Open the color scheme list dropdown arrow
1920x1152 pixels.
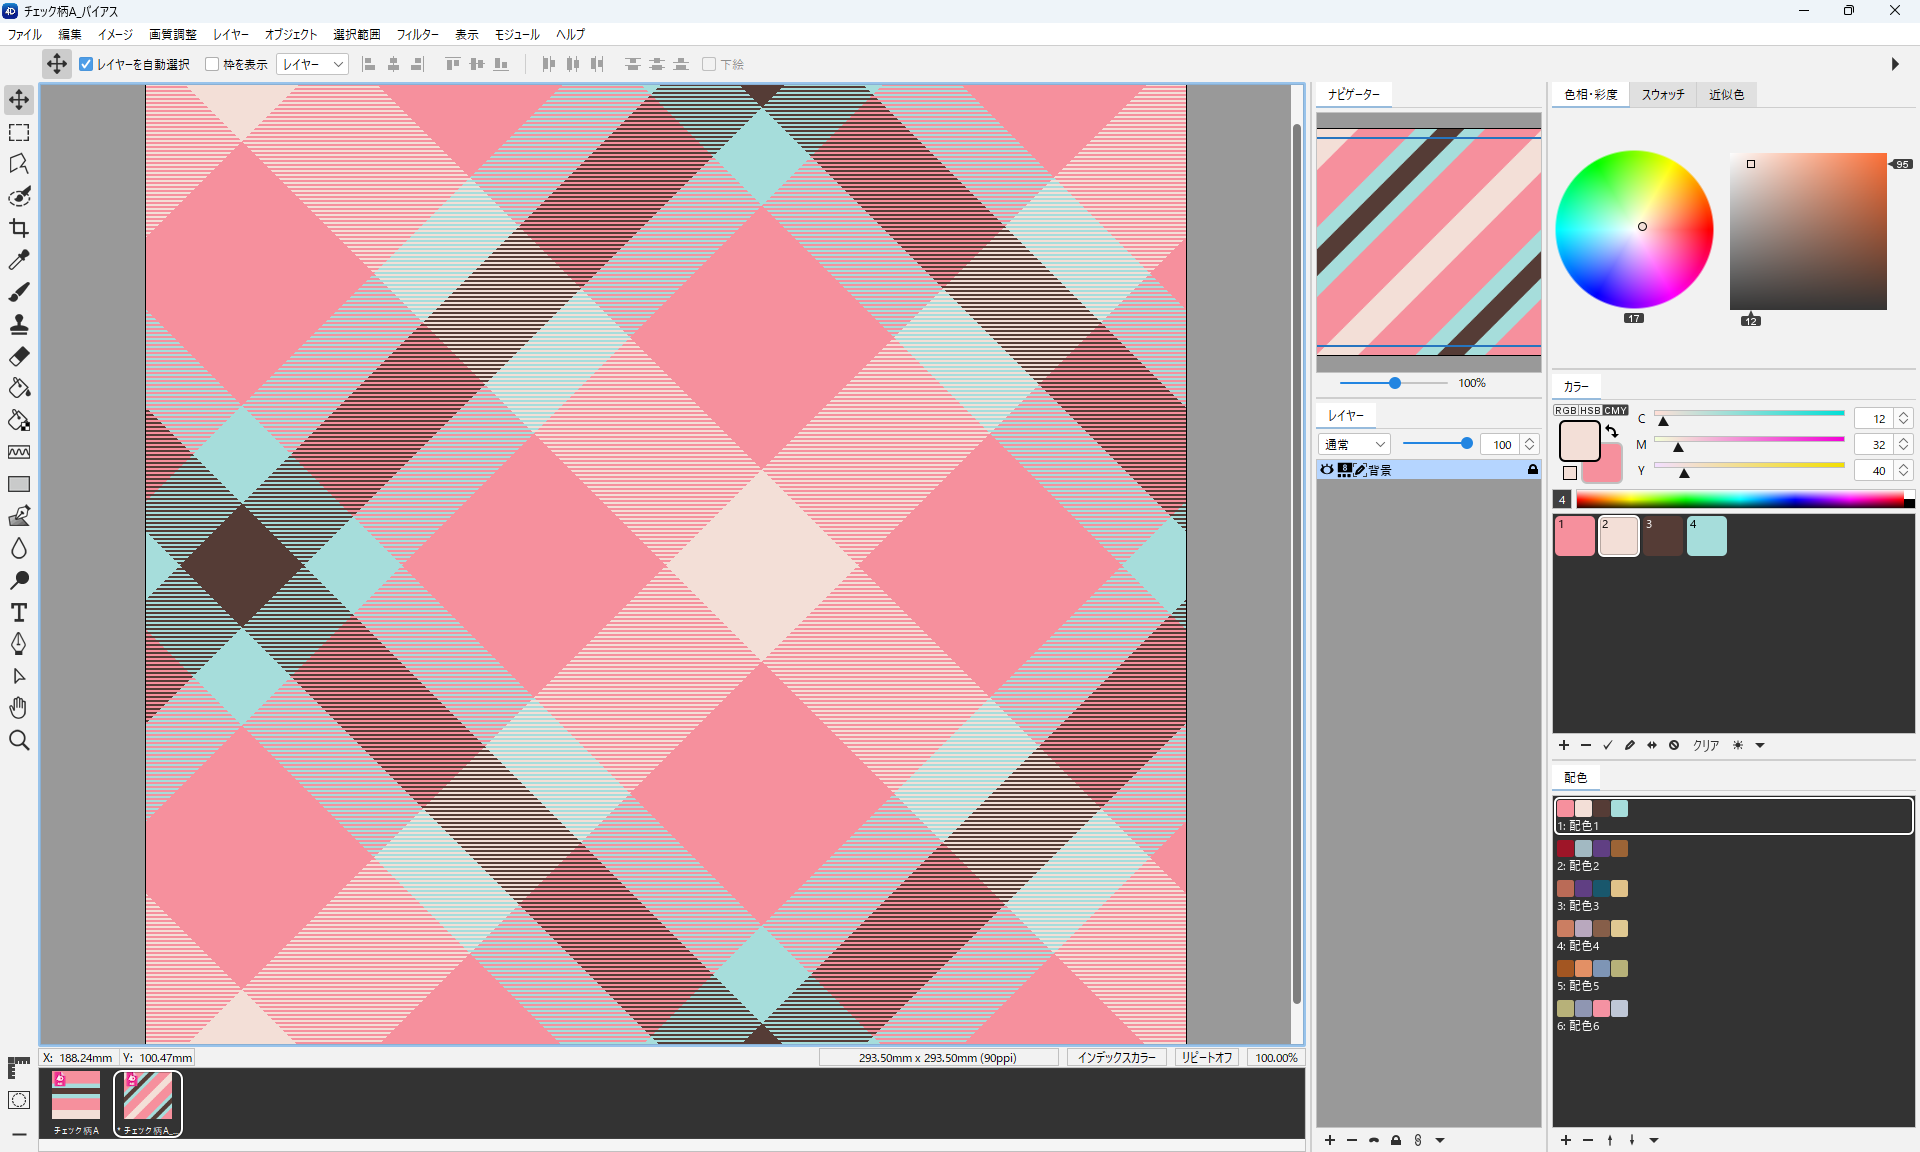[x=1654, y=1140]
